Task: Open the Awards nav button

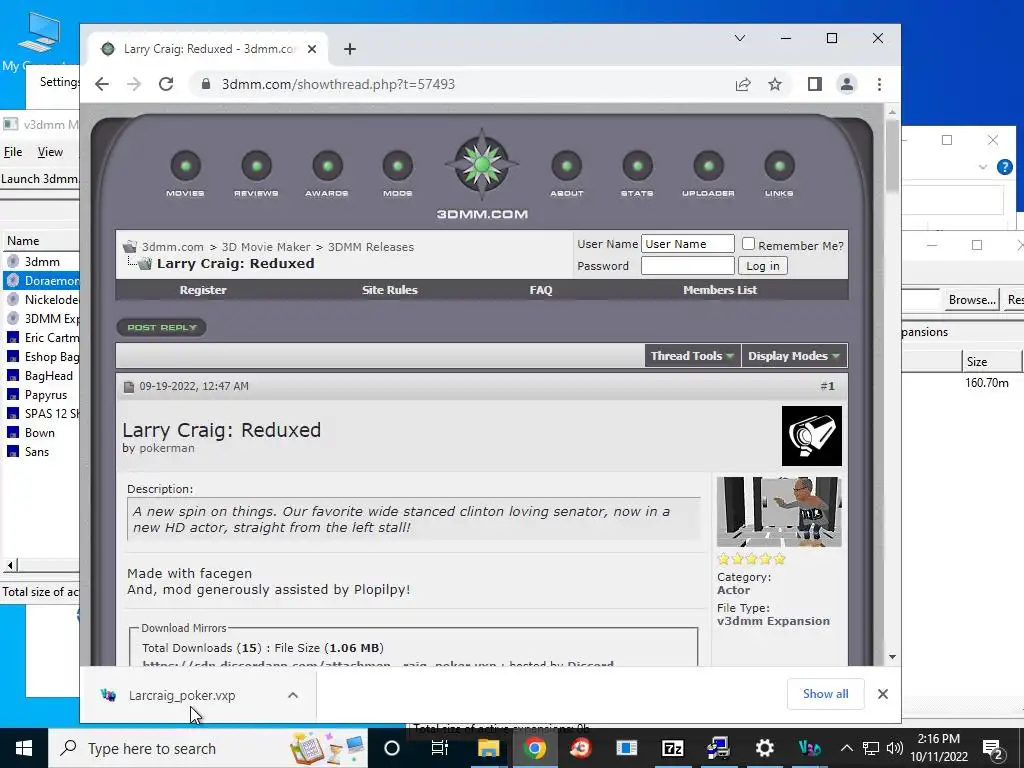Action: (327, 174)
